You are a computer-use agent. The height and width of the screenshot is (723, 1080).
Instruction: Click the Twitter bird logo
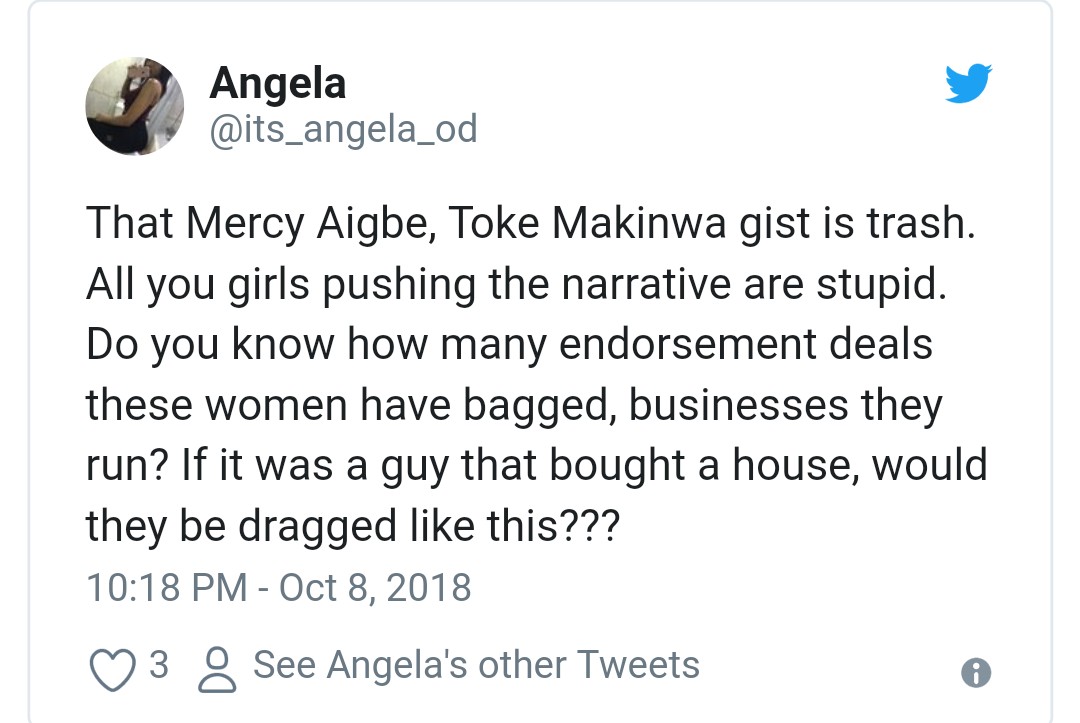[x=968, y=84]
